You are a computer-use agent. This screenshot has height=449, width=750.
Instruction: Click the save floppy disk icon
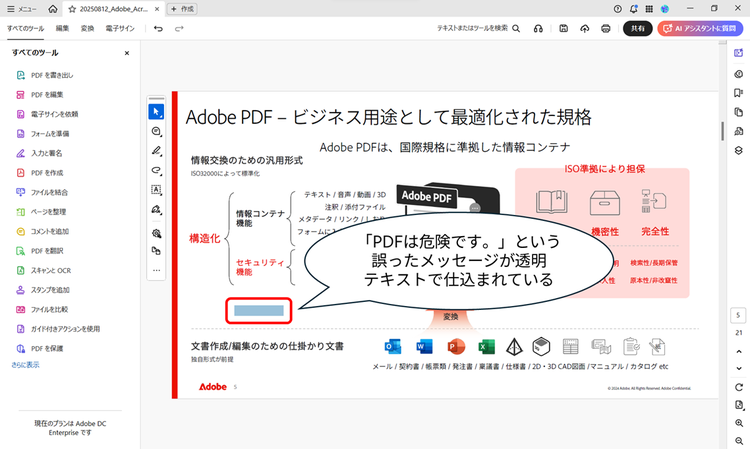tap(563, 29)
